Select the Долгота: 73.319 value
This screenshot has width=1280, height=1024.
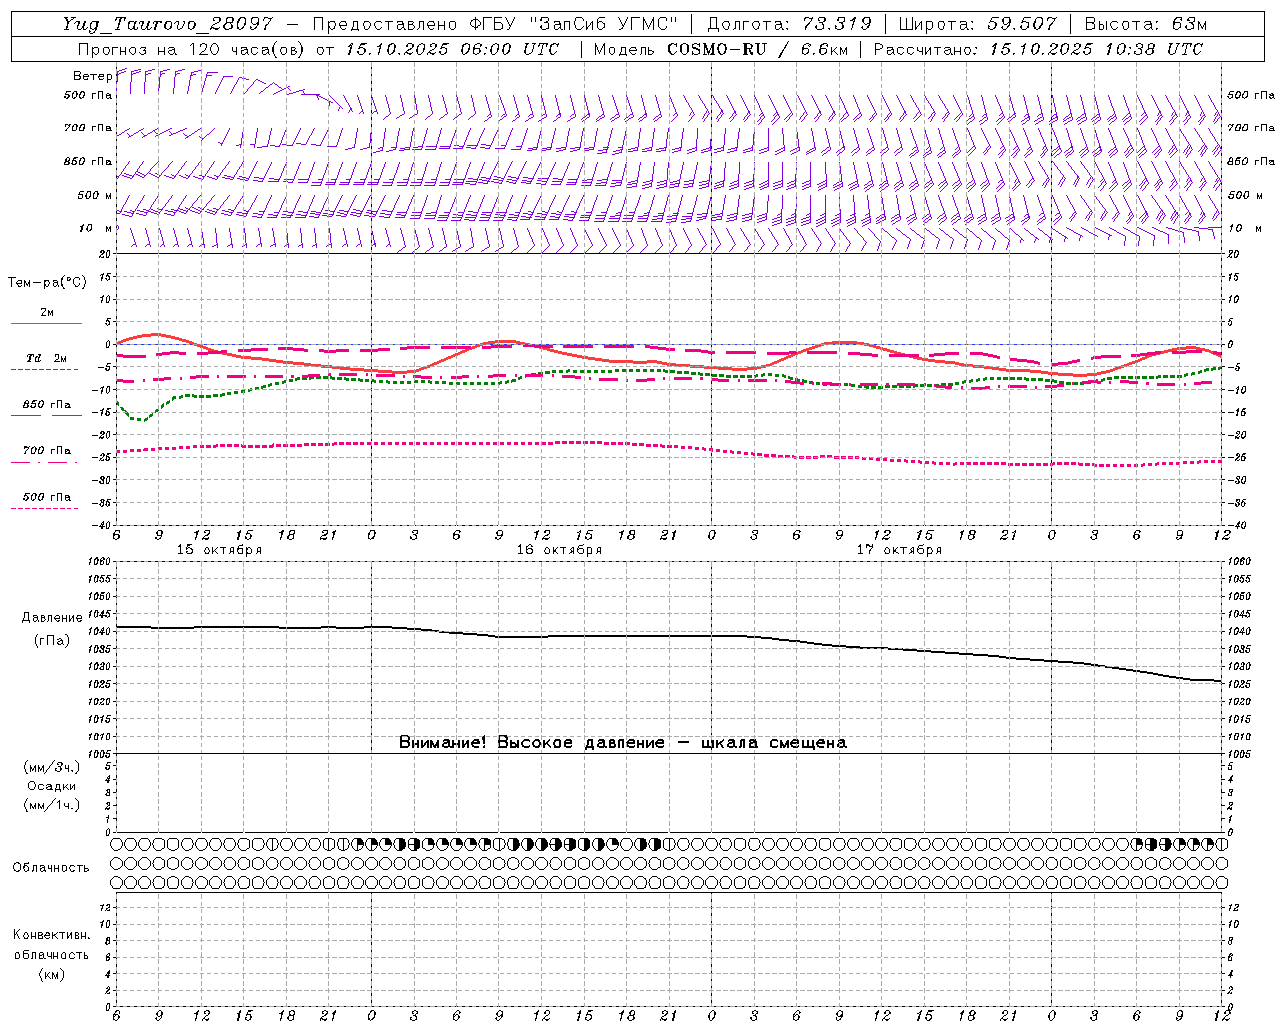pos(789,24)
